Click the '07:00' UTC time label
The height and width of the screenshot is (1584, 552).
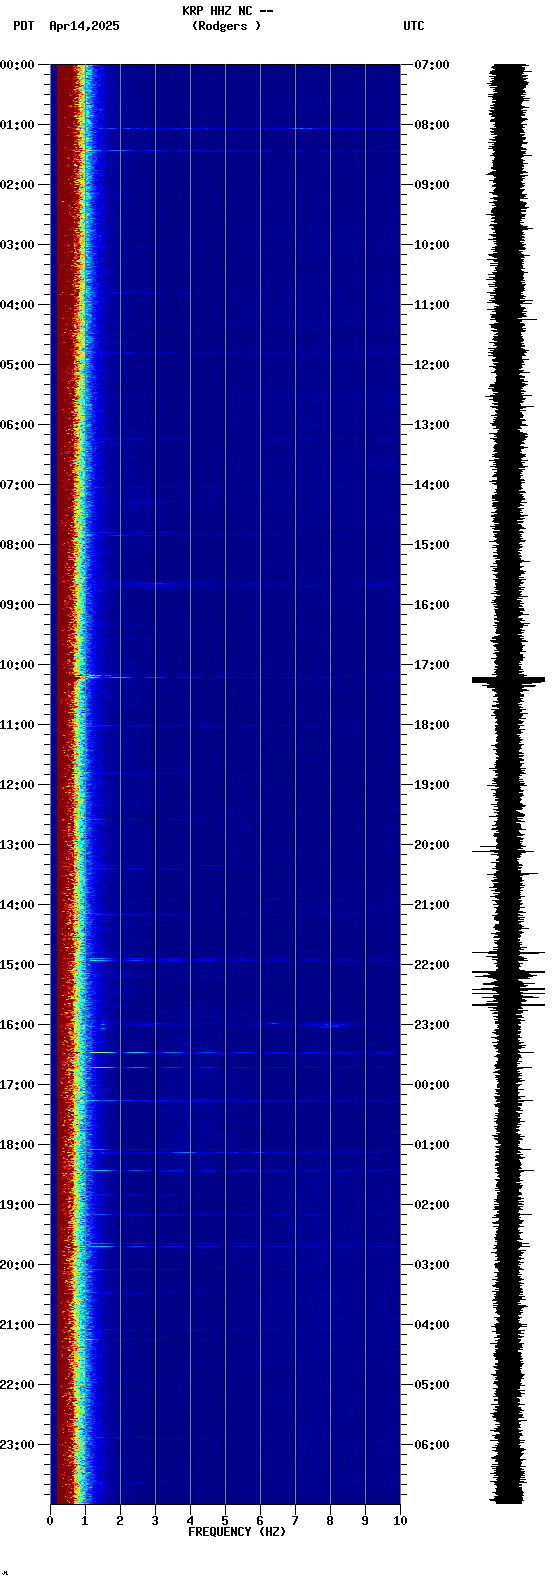tap(432, 65)
